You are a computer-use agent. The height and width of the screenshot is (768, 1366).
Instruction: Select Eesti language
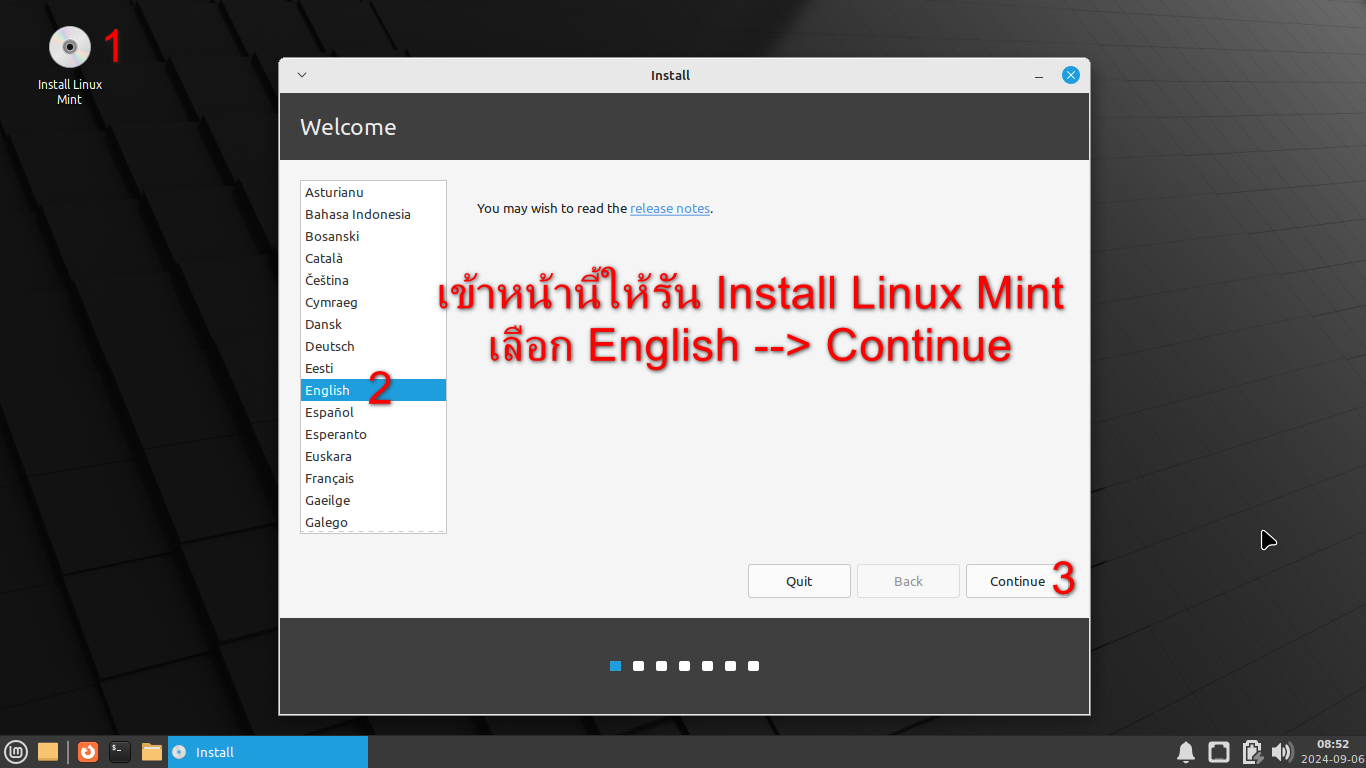373,368
